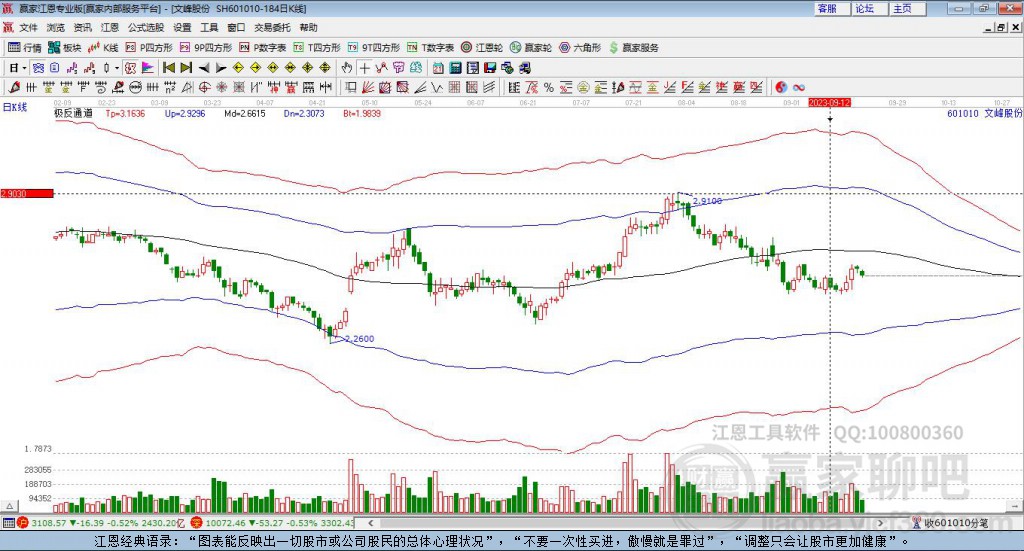Open the calendar icon with 21

coord(438,68)
